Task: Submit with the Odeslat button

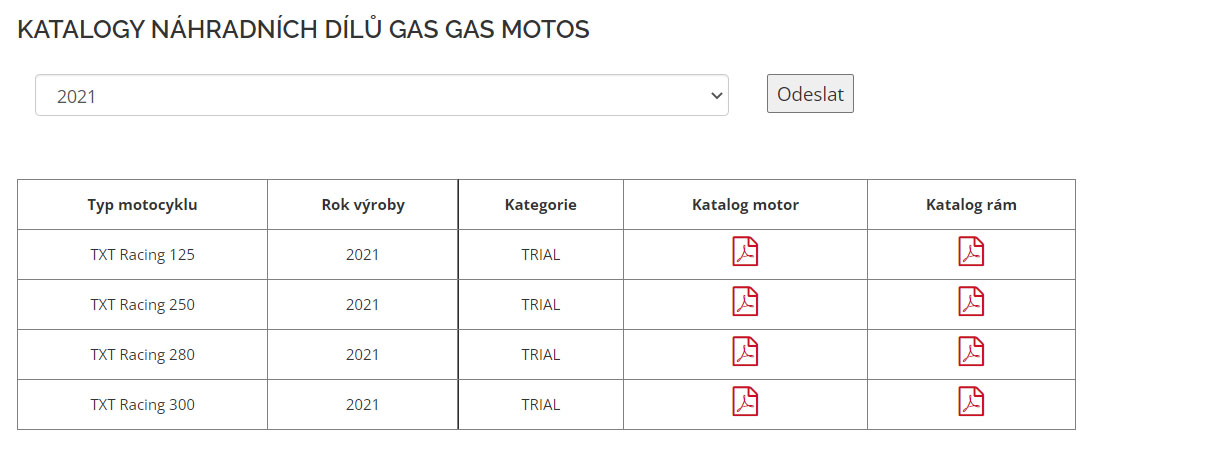Action: [810, 94]
